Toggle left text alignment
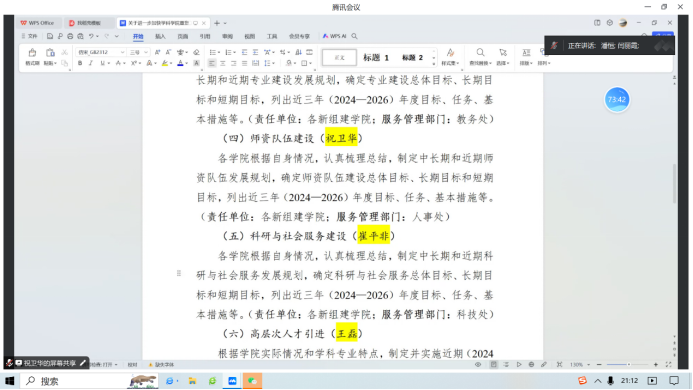The image size is (693, 390). tap(212, 63)
